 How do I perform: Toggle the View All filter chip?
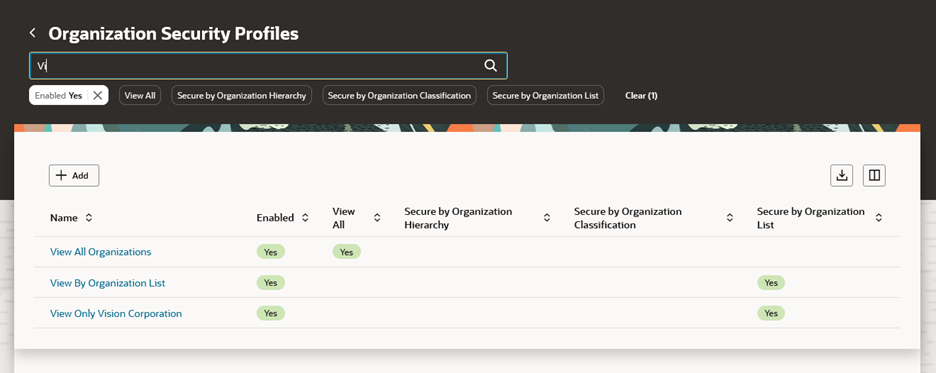point(140,95)
